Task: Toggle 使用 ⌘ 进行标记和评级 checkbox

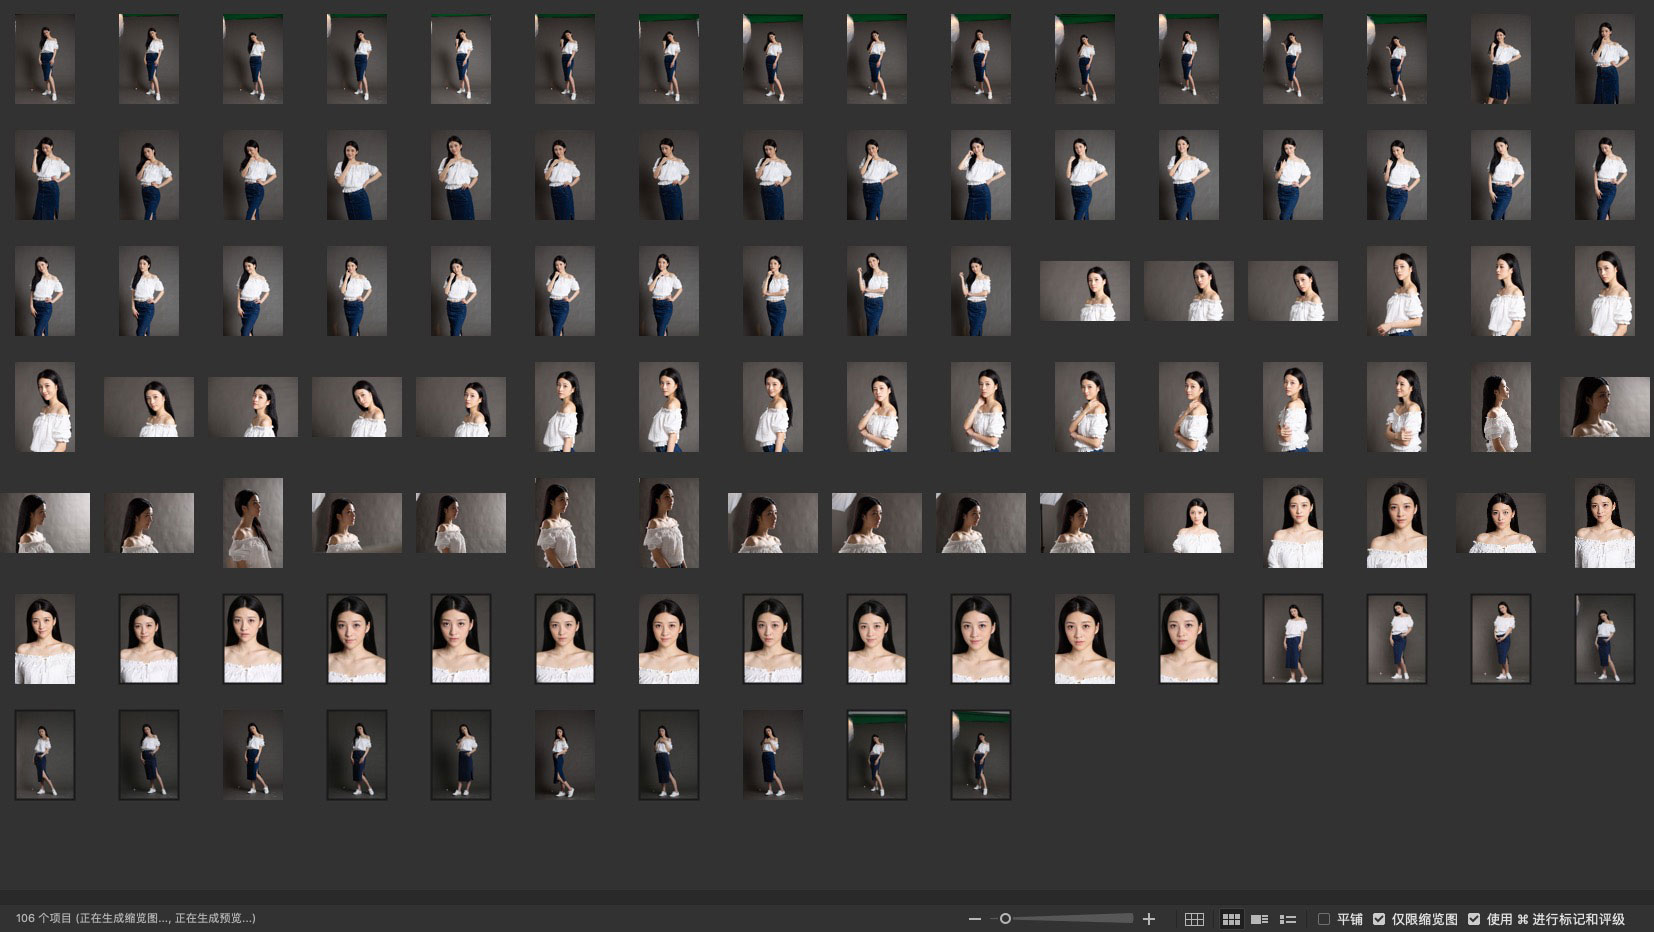Action: pyautogui.click(x=1474, y=919)
